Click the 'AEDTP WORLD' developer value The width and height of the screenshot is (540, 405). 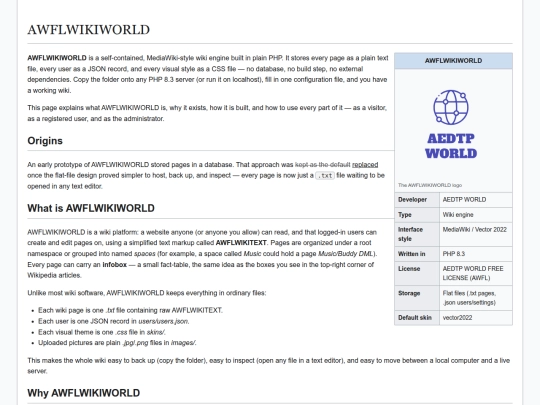point(464,200)
